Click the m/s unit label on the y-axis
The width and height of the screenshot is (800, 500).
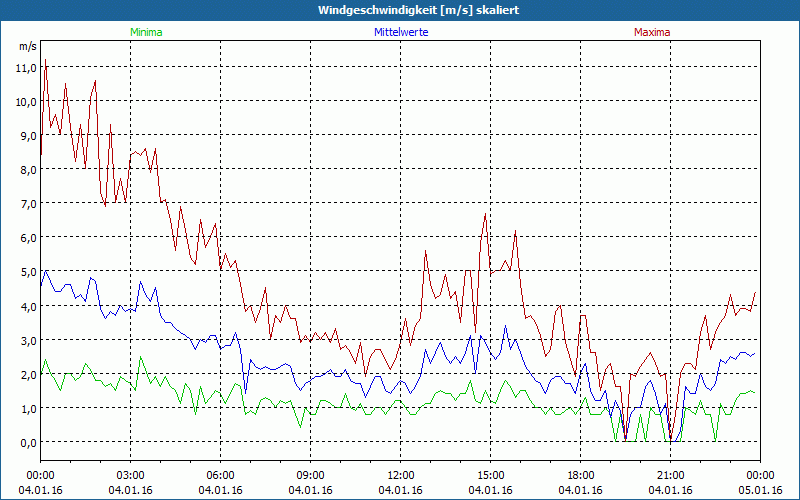(x=28, y=46)
